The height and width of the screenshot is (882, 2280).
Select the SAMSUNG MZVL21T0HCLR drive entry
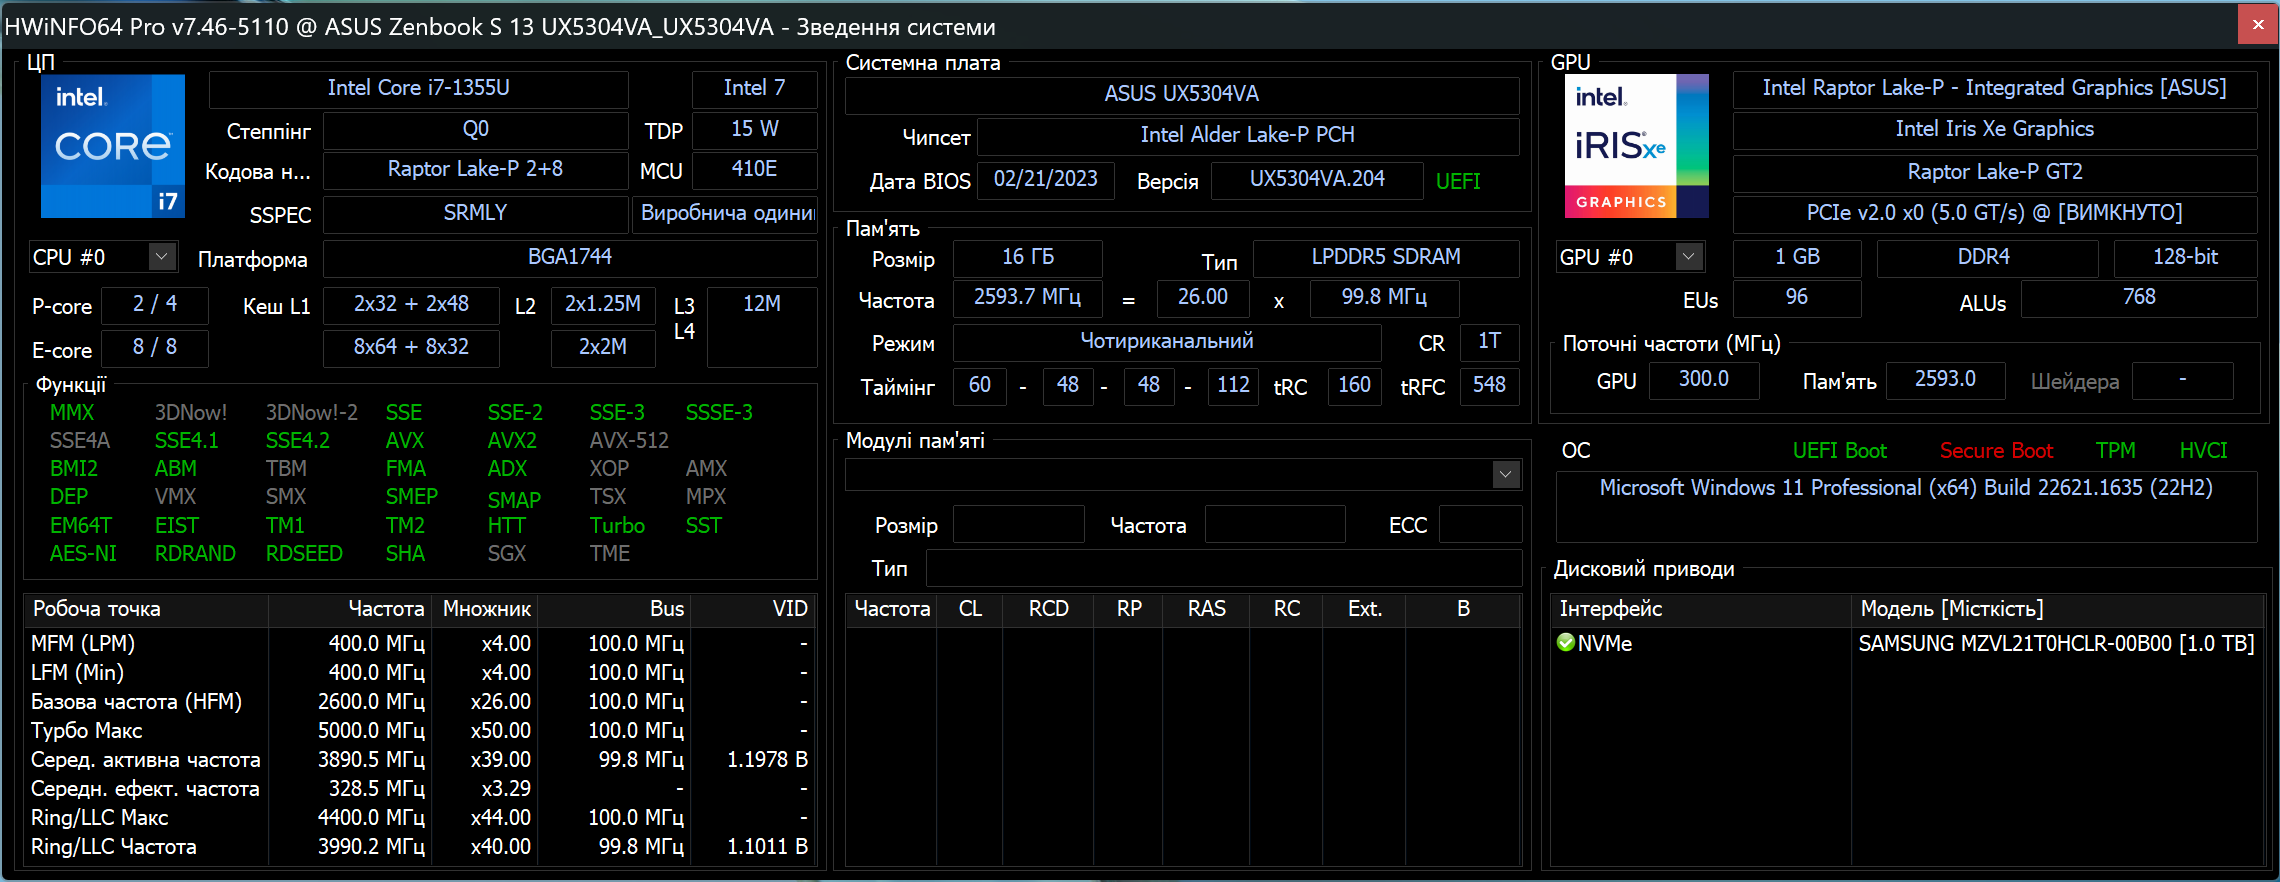2055,644
